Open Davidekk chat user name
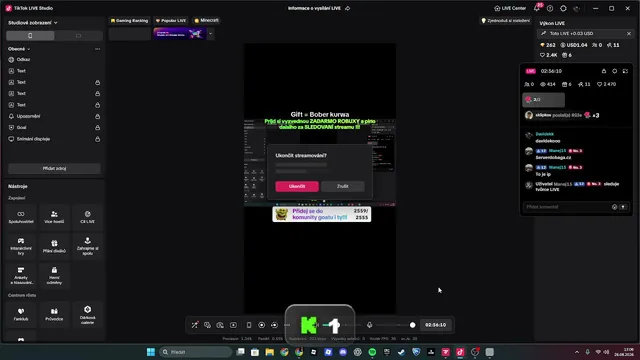The image size is (640, 360). [544, 134]
